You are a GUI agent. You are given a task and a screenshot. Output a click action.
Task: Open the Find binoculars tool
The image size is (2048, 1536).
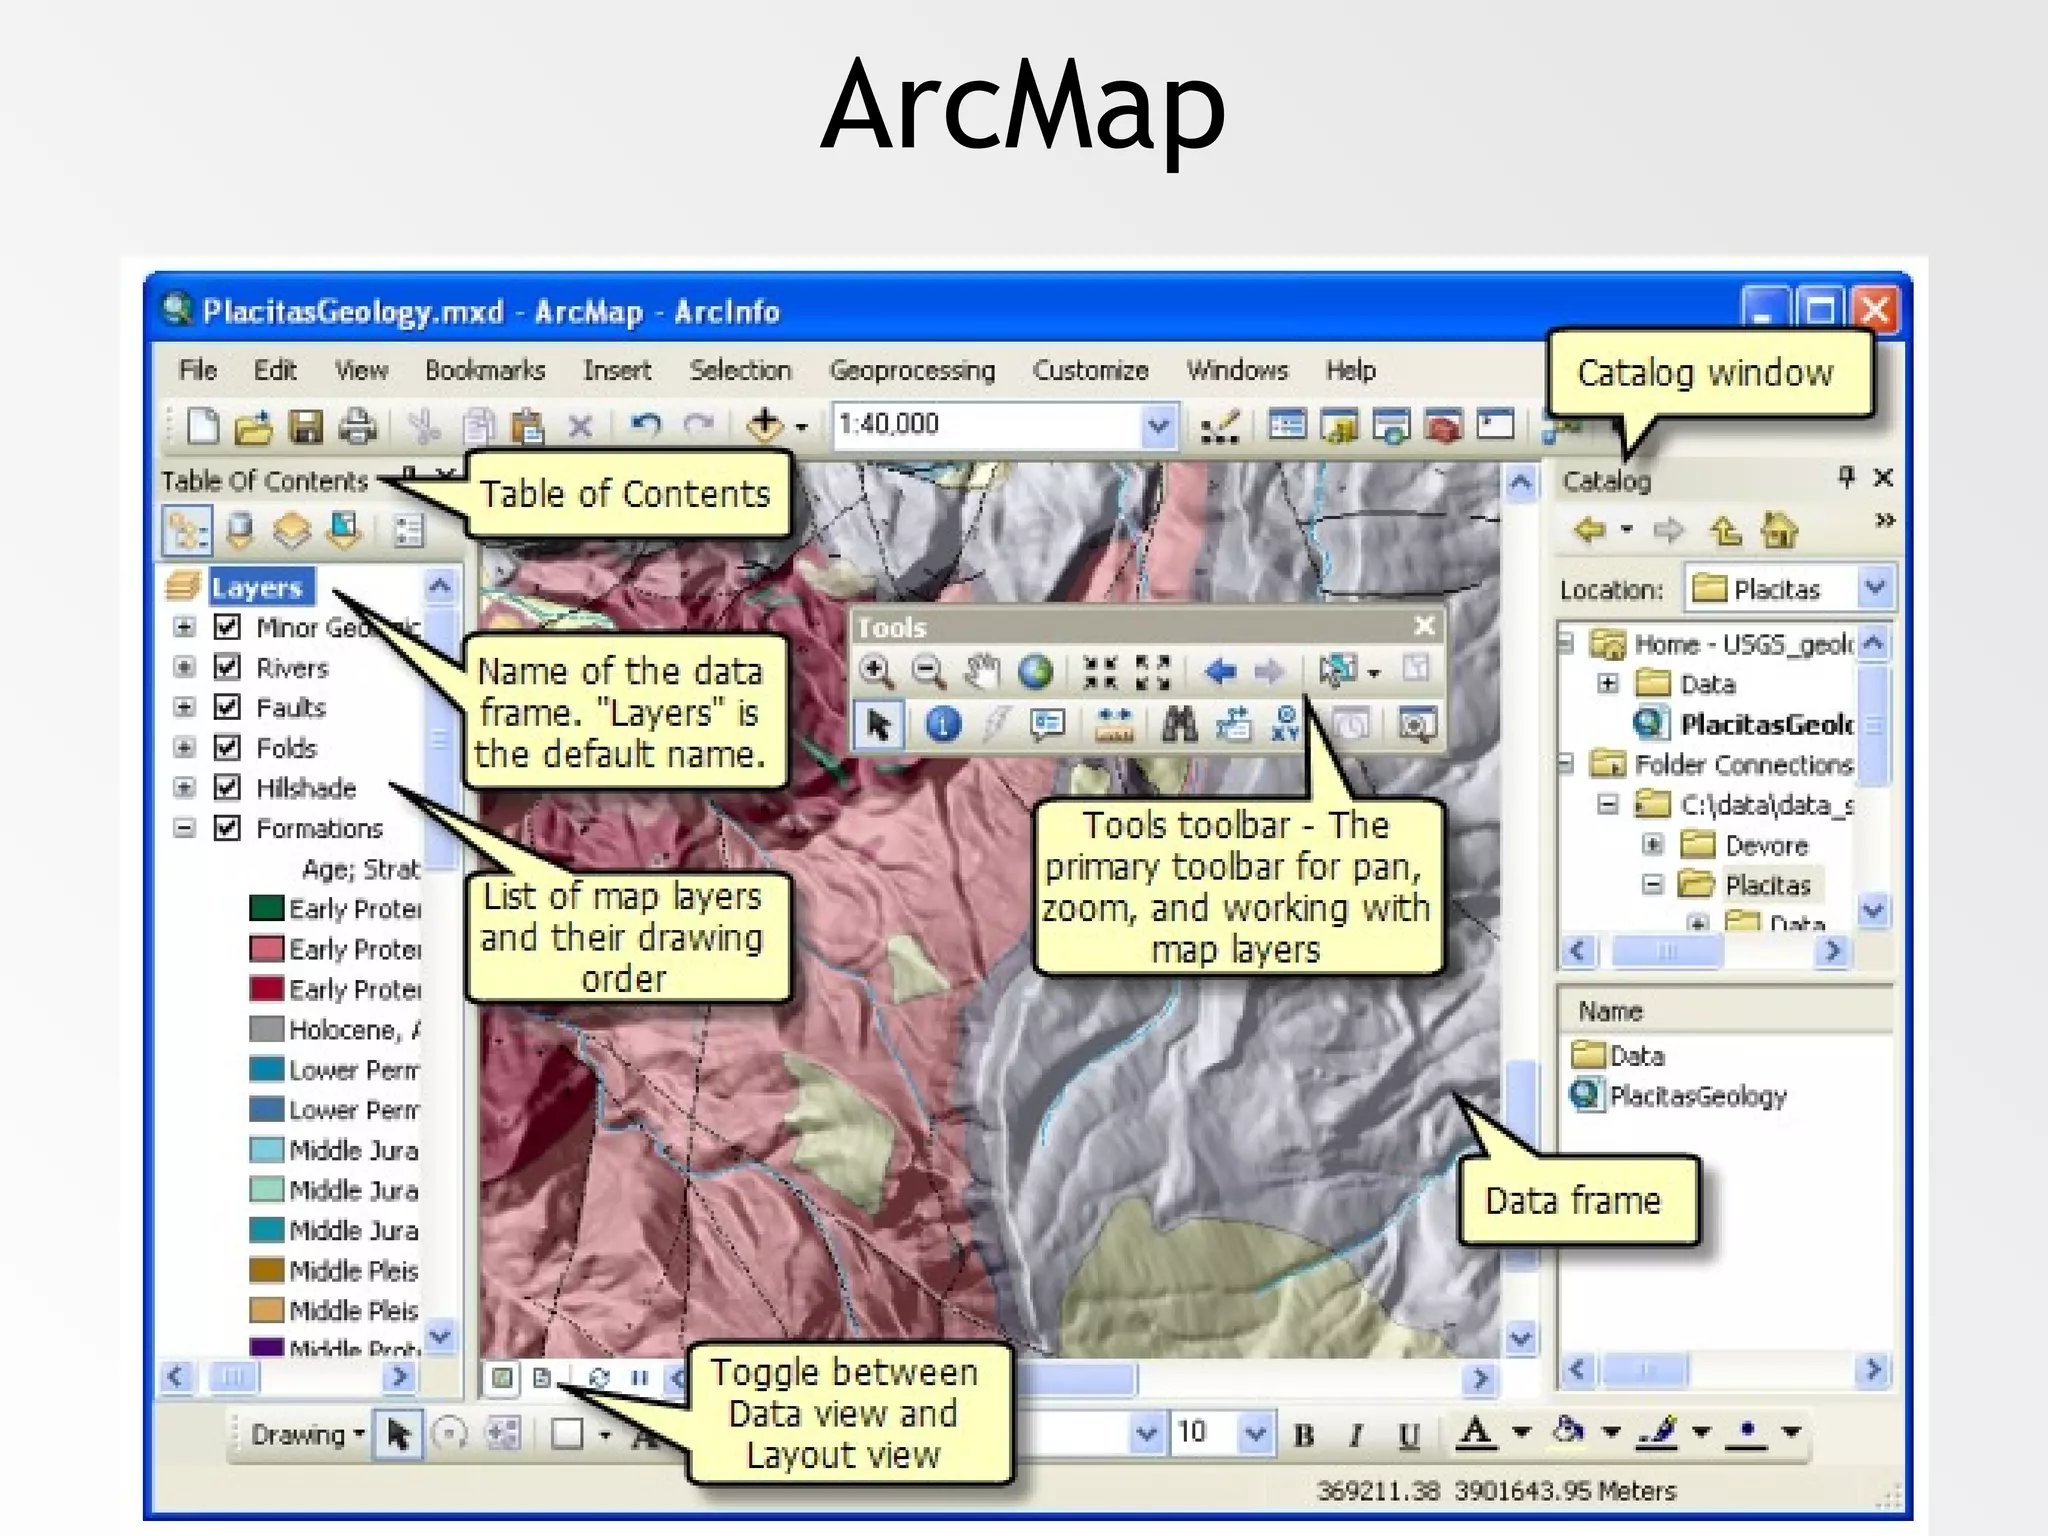pos(1179,724)
